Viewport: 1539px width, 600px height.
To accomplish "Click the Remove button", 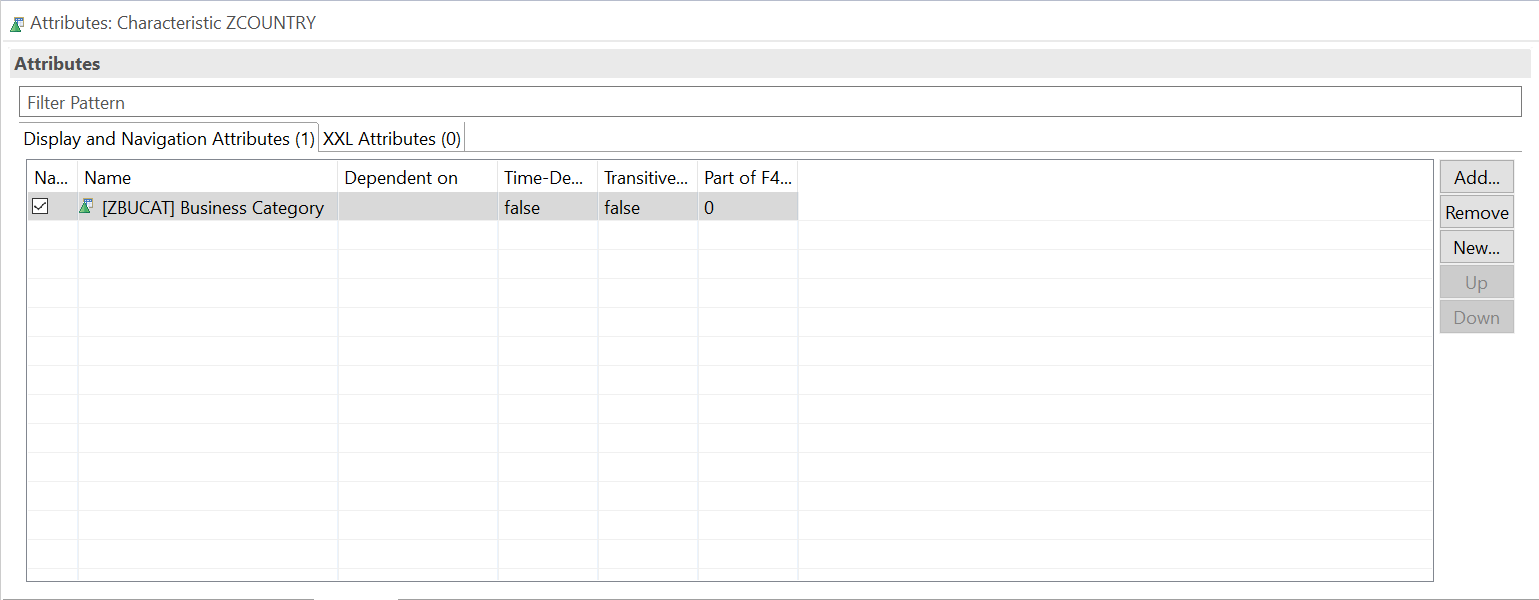I will coord(1476,212).
